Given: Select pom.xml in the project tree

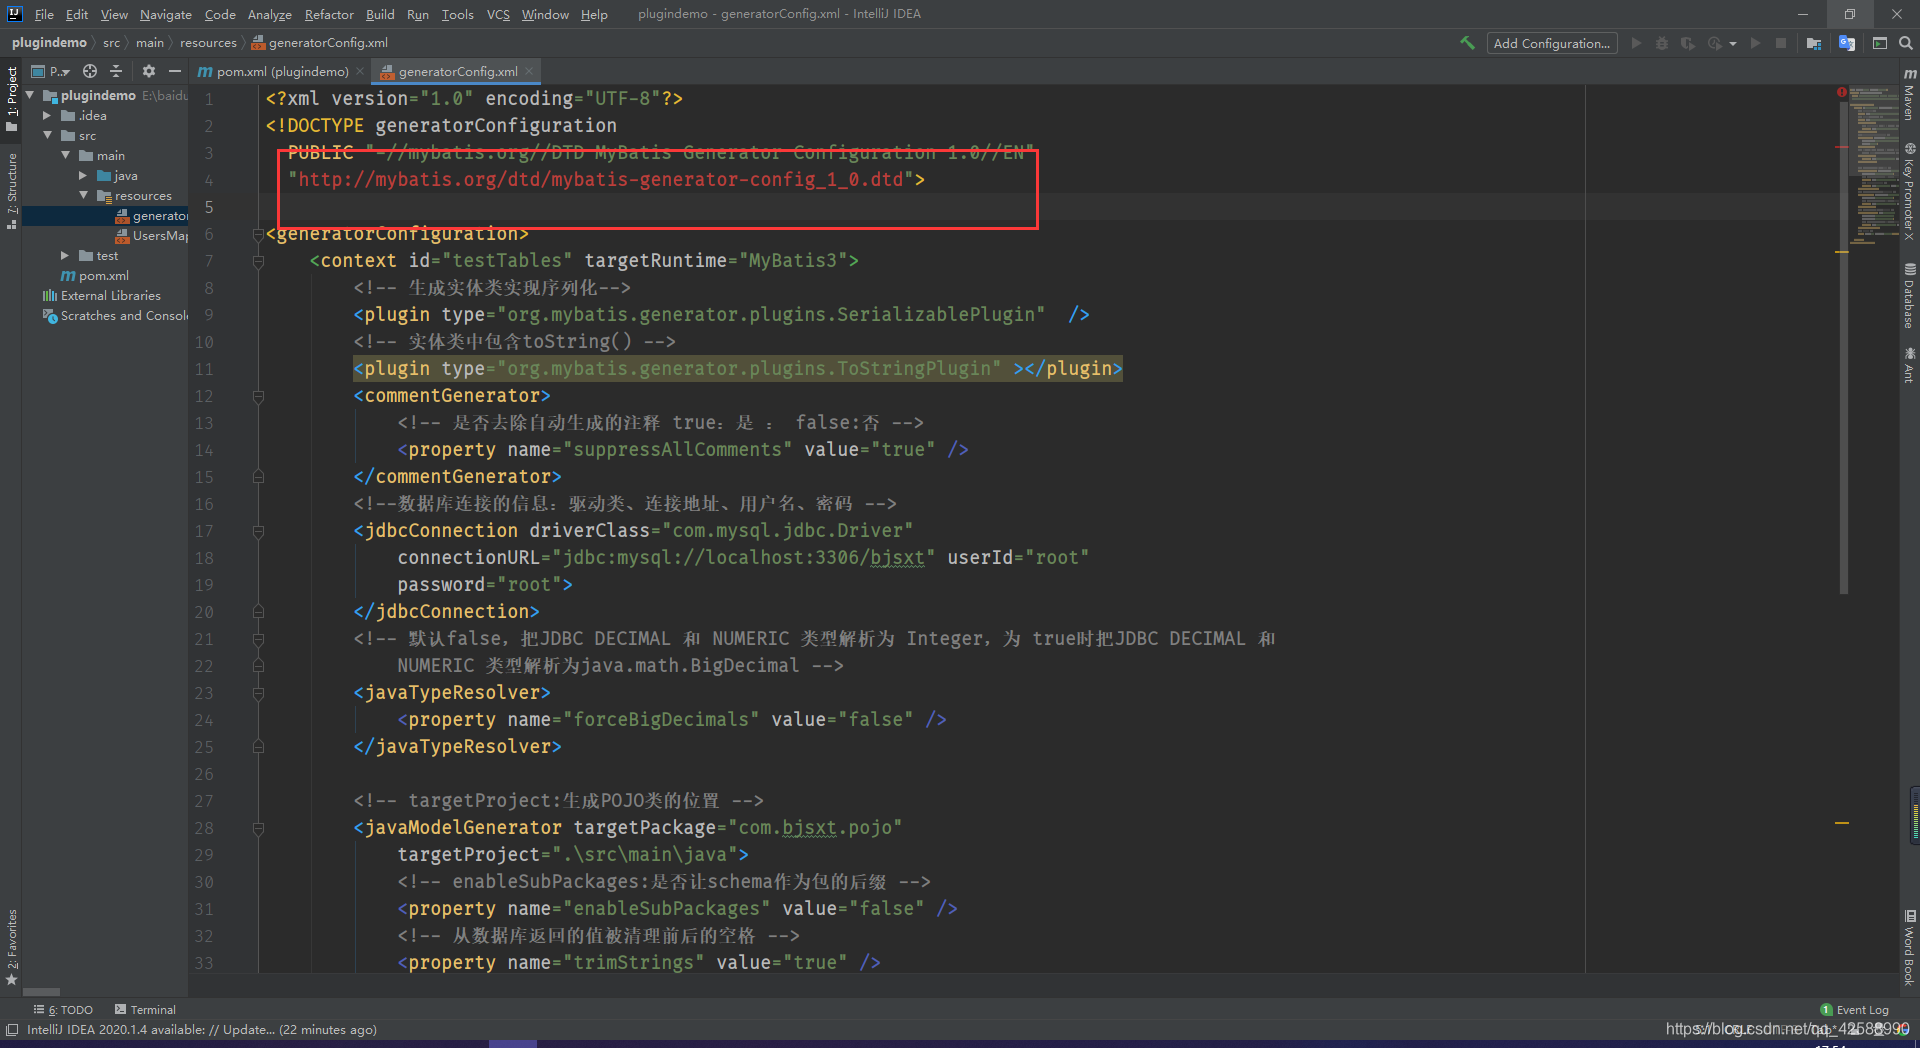Looking at the screenshot, I should click(95, 275).
